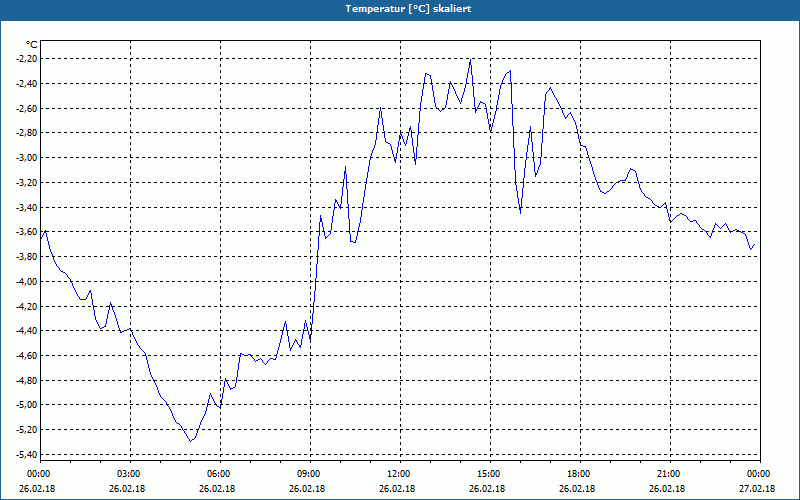Click the -3,60 y-axis label

pyautogui.click(x=27, y=232)
